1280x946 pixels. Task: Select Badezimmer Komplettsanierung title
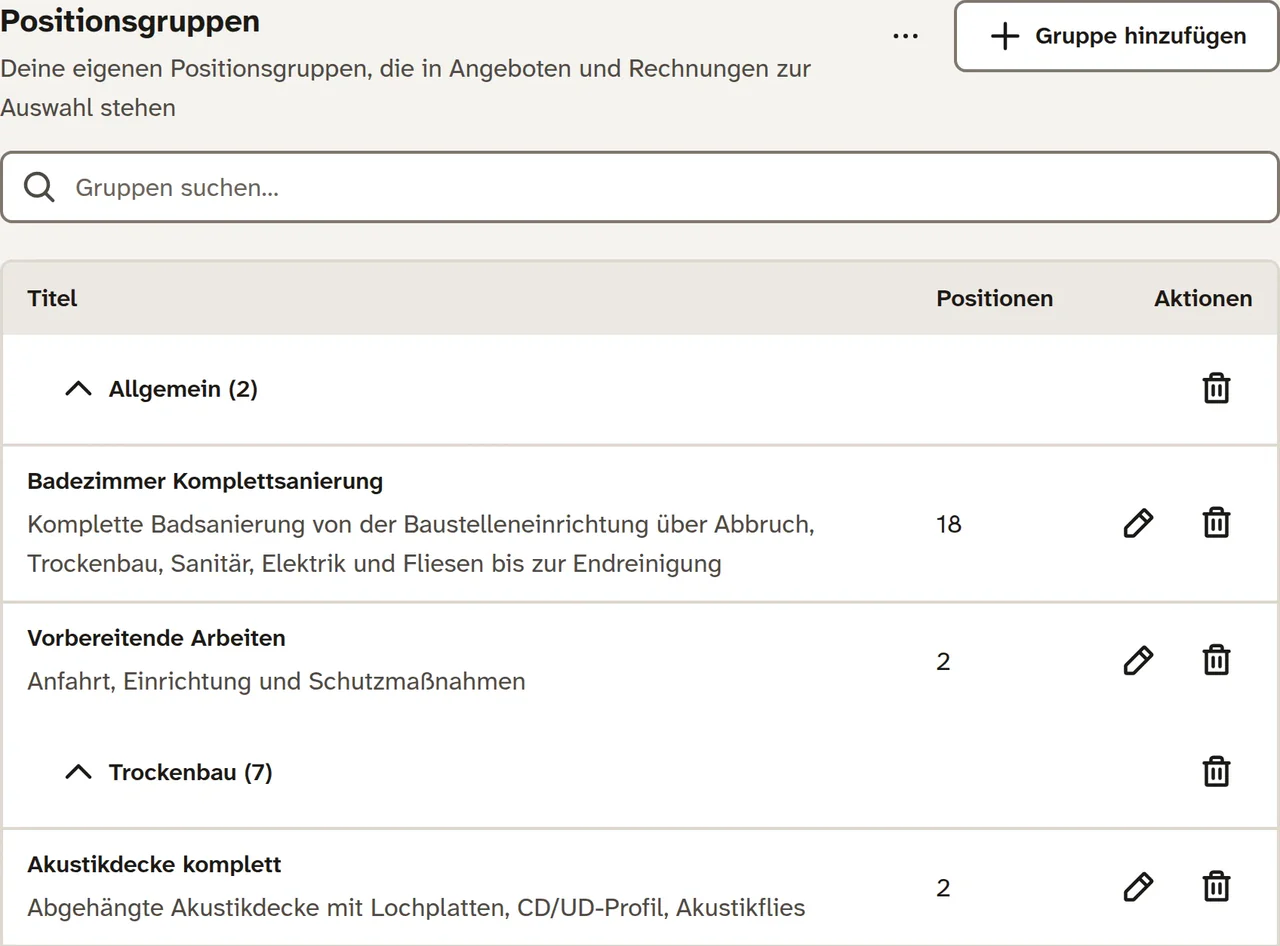205,481
